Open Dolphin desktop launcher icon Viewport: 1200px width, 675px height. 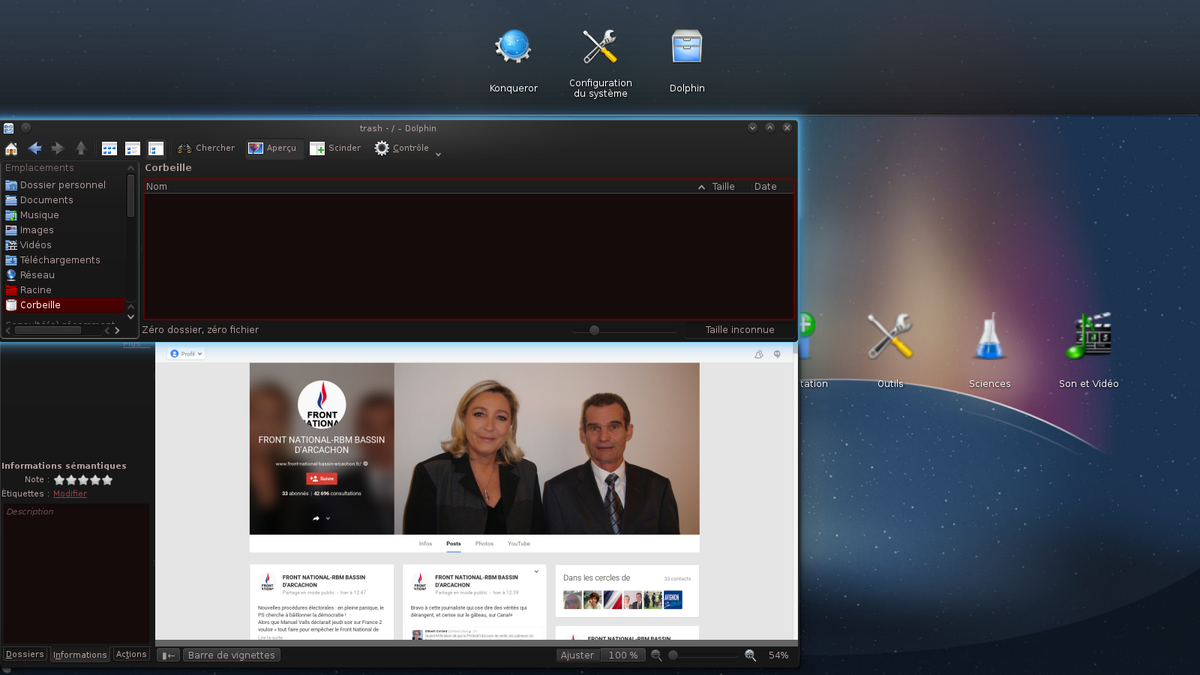pos(687,61)
